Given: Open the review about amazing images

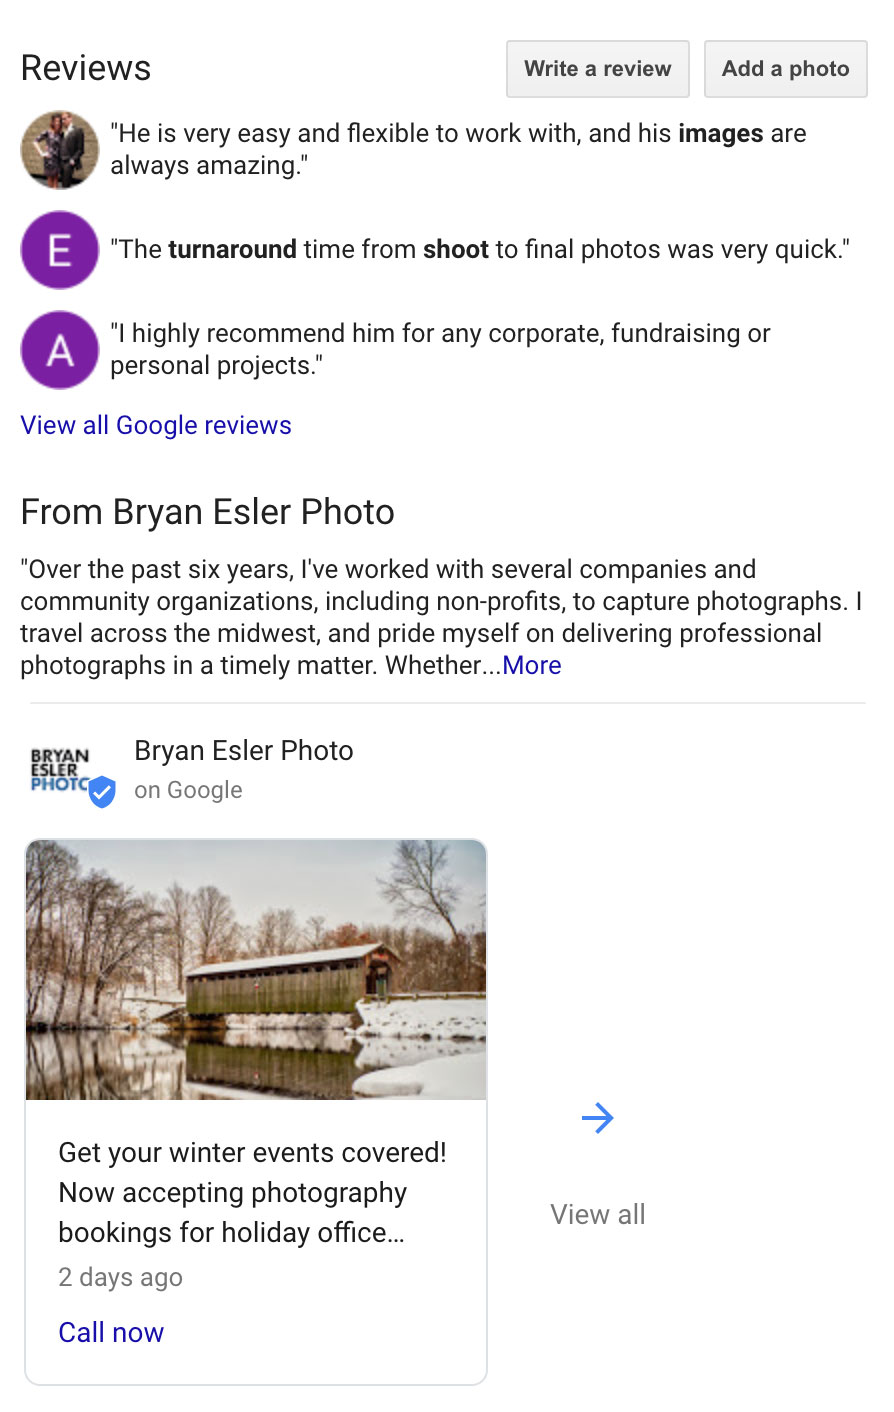Looking at the screenshot, I should pyautogui.click(x=458, y=150).
